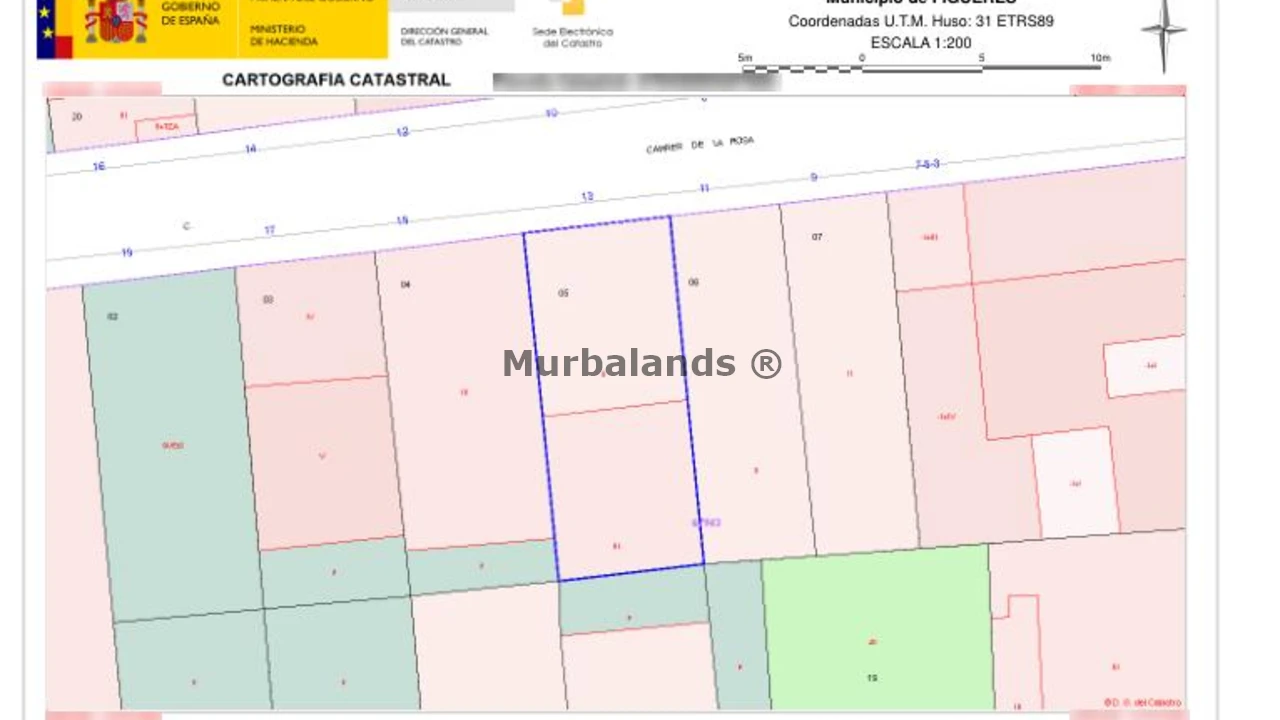Image resolution: width=1280 pixels, height=720 pixels.
Task: Click street number 13 above parcel 05
Action: (x=587, y=197)
